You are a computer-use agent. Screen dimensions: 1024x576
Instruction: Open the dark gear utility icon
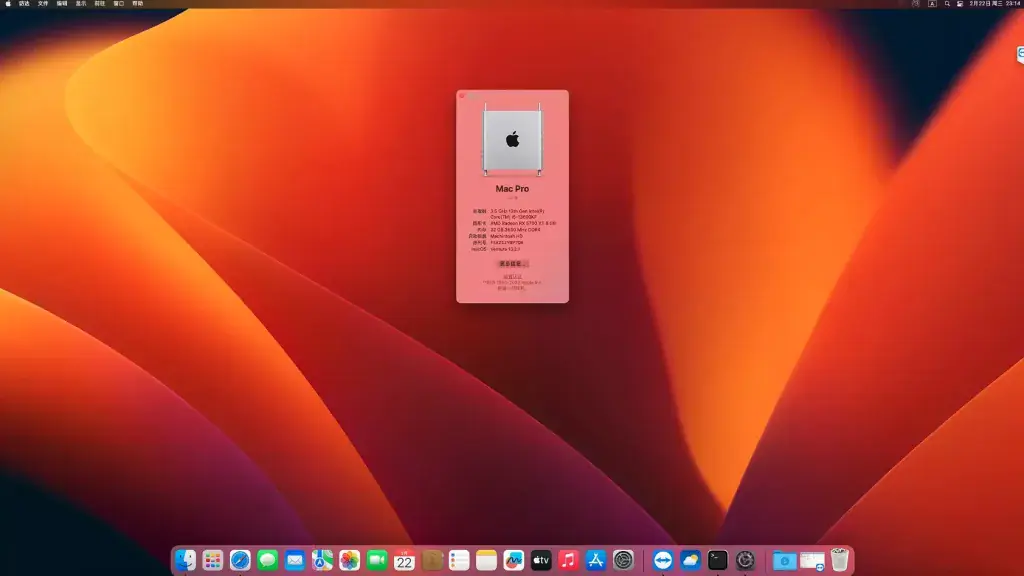coord(745,560)
